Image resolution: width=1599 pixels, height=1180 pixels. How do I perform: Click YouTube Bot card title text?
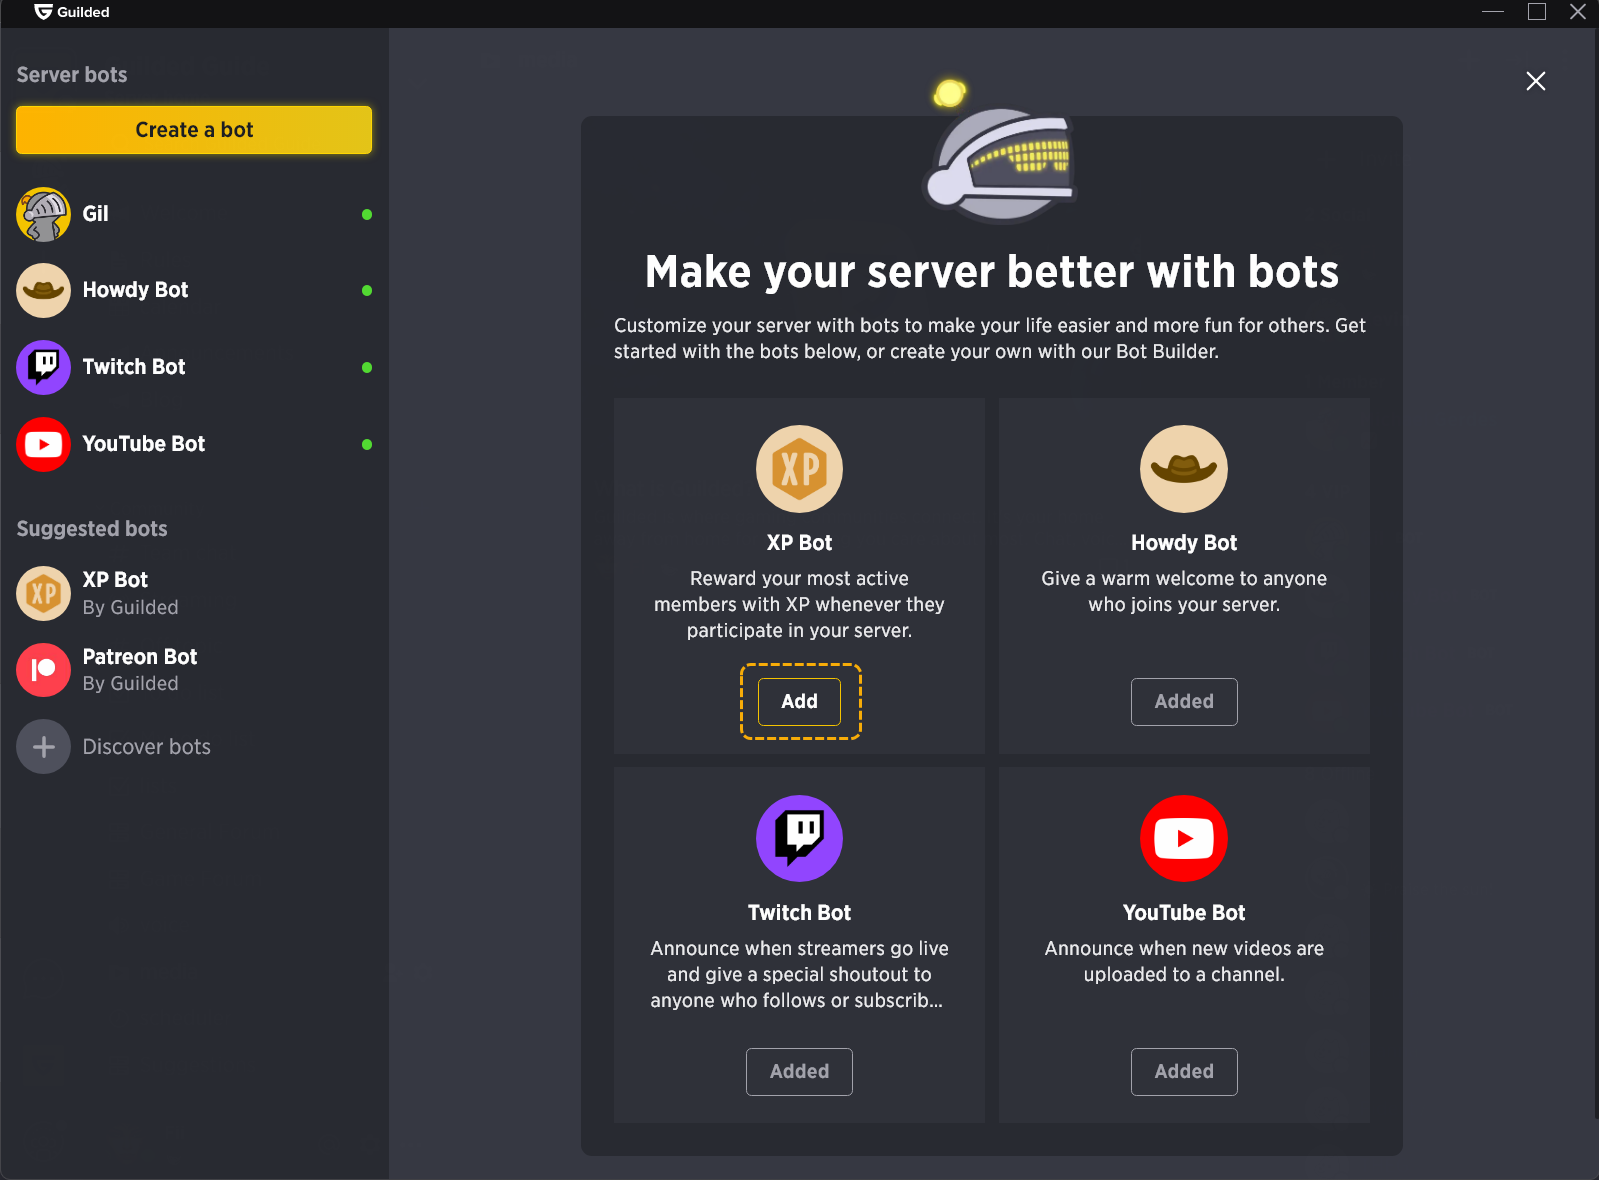tap(1184, 913)
